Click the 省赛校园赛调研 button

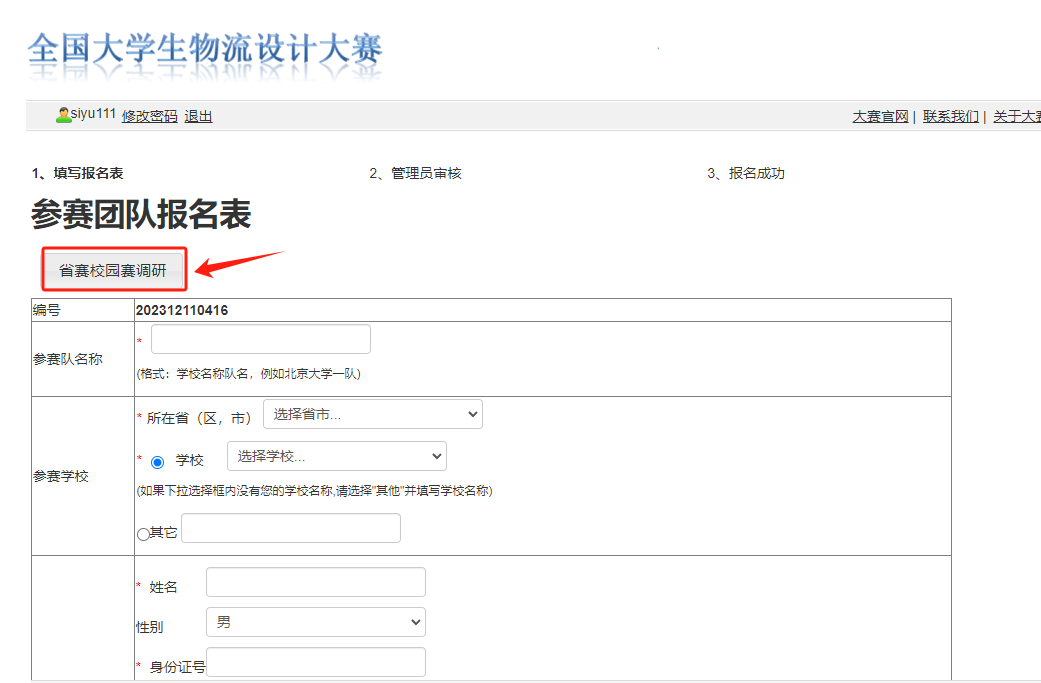[x=113, y=268]
